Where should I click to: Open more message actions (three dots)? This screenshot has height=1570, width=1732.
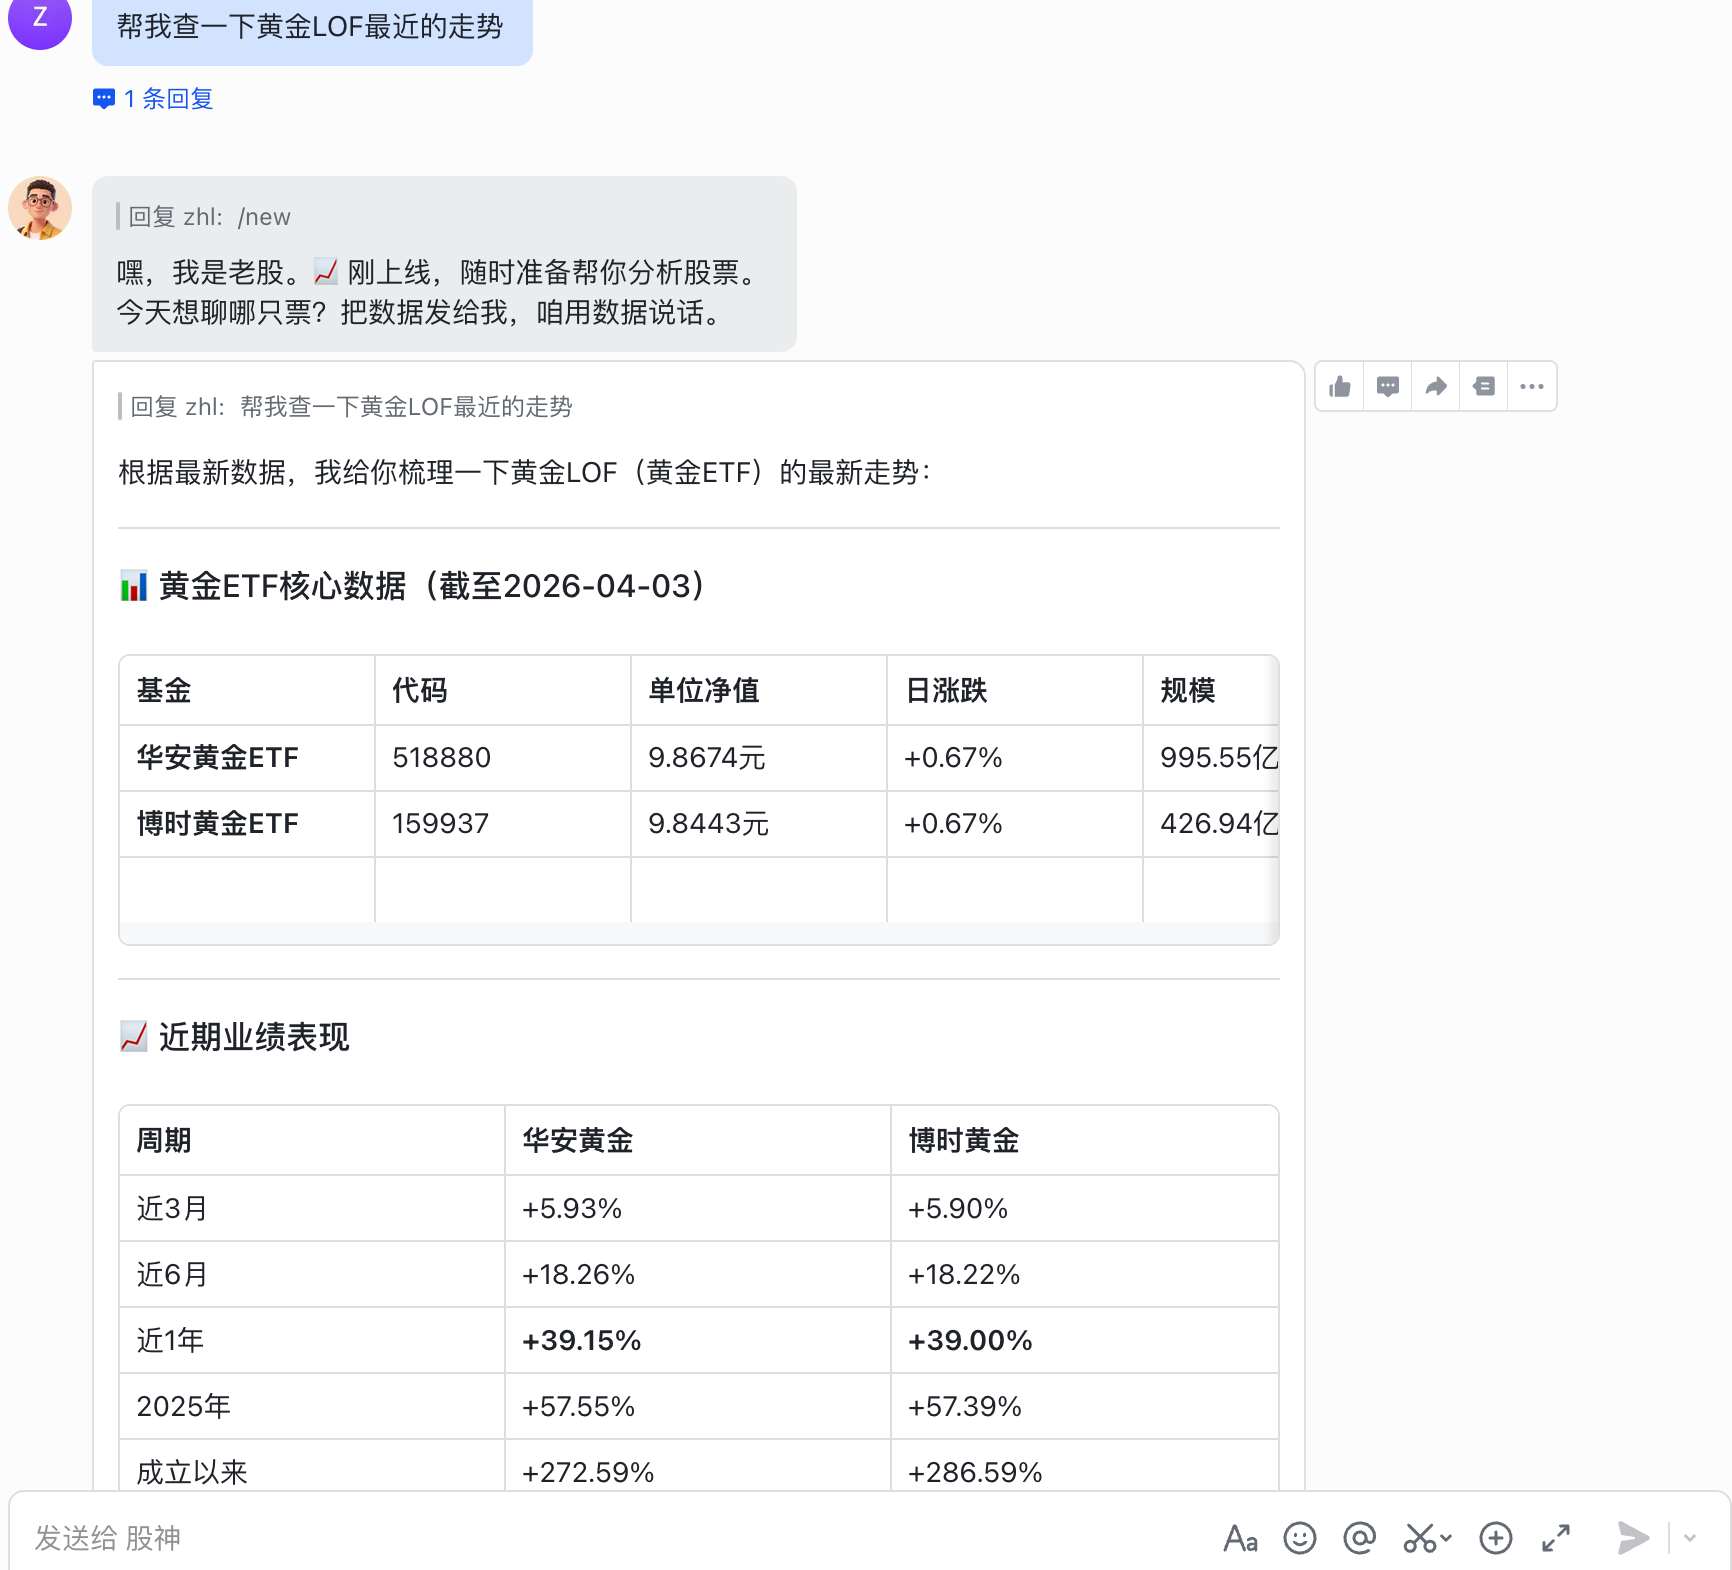pos(1532,387)
